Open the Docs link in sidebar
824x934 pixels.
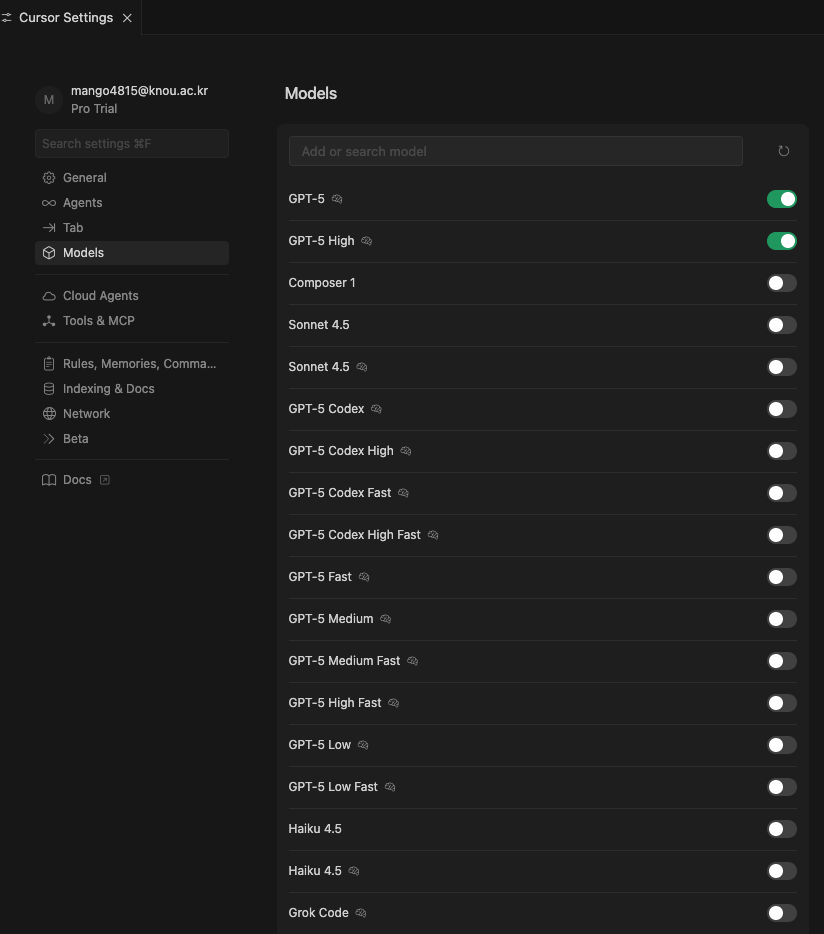(132, 480)
